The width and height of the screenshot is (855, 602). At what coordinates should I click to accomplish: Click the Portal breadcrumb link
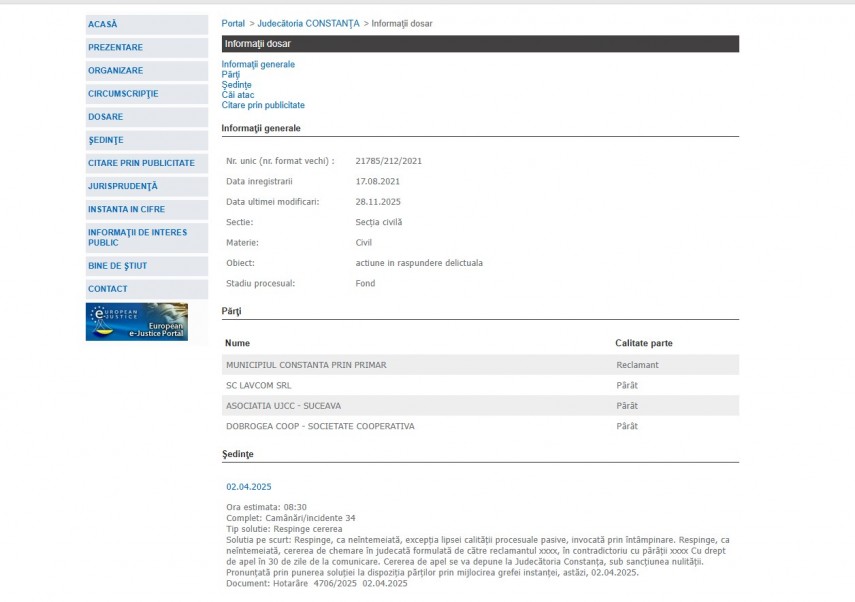[233, 23]
